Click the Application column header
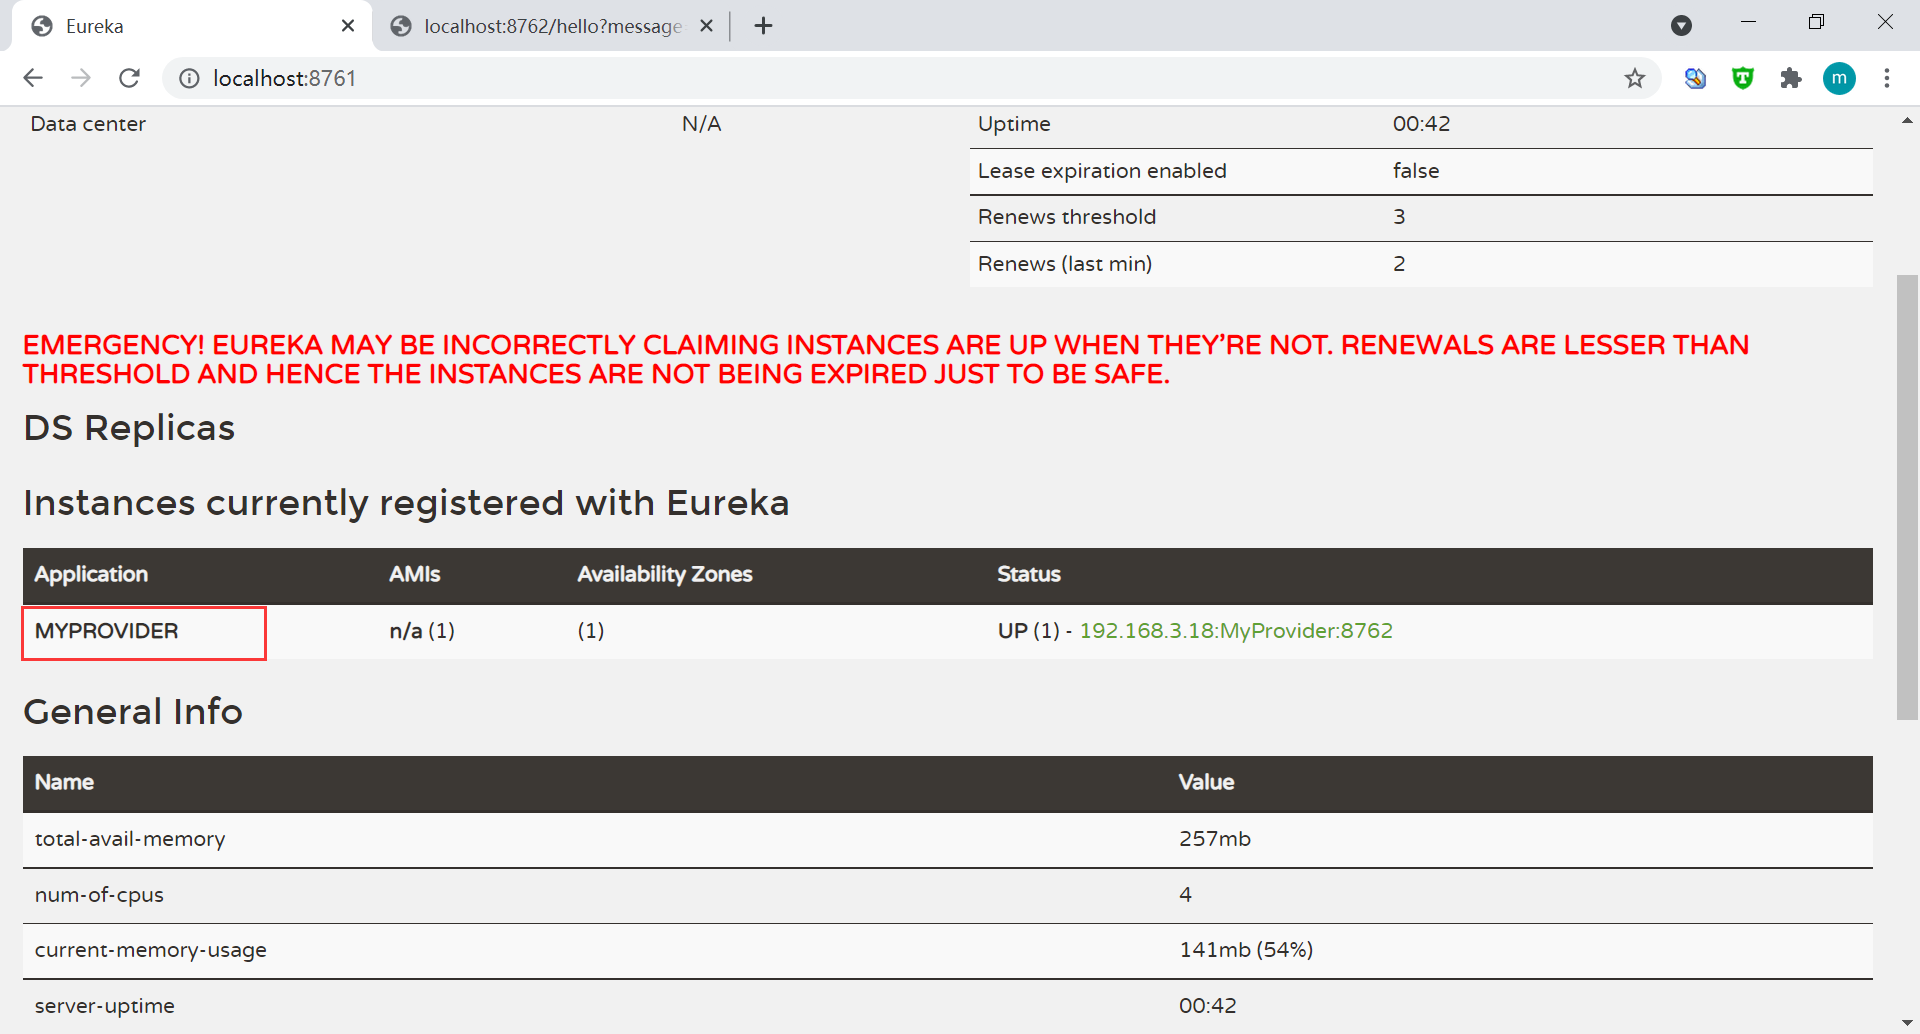1920x1034 pixels. click(91, 574)
